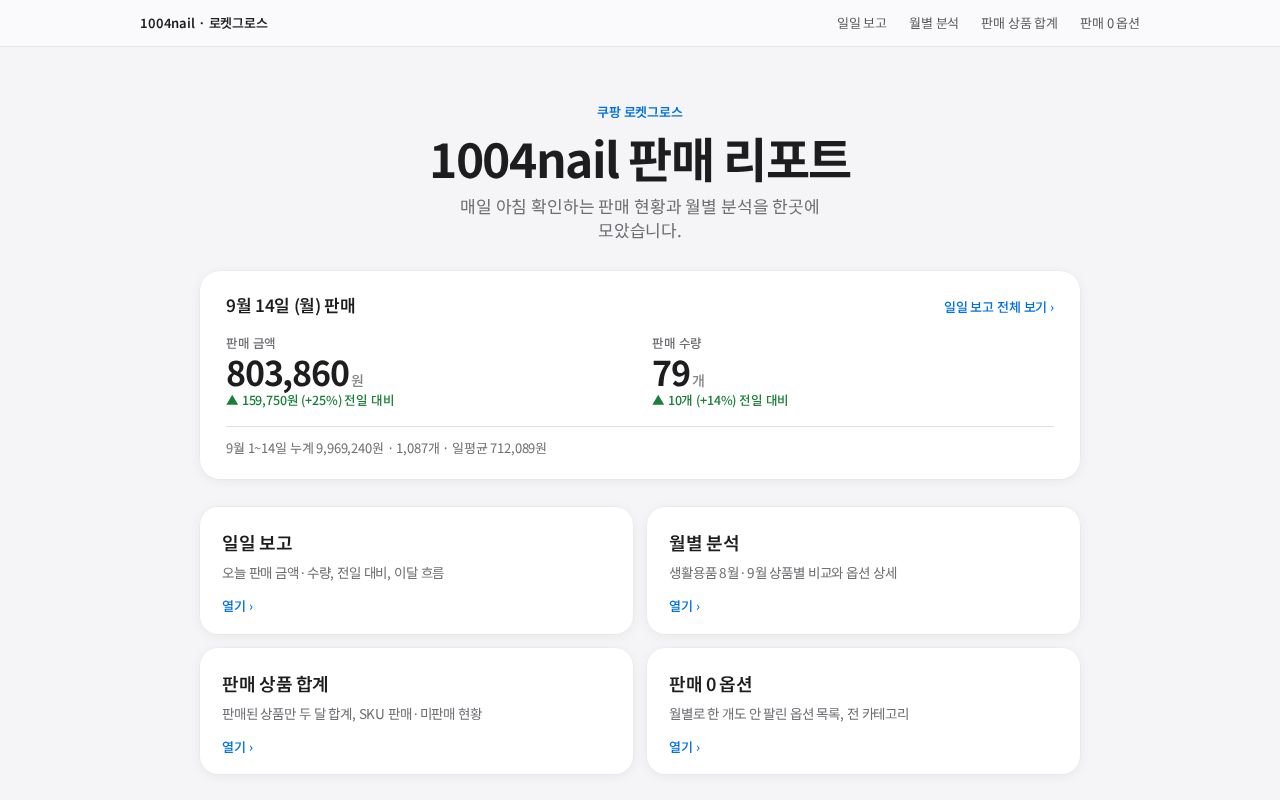Click the 803,860 sales amount value

288,374
